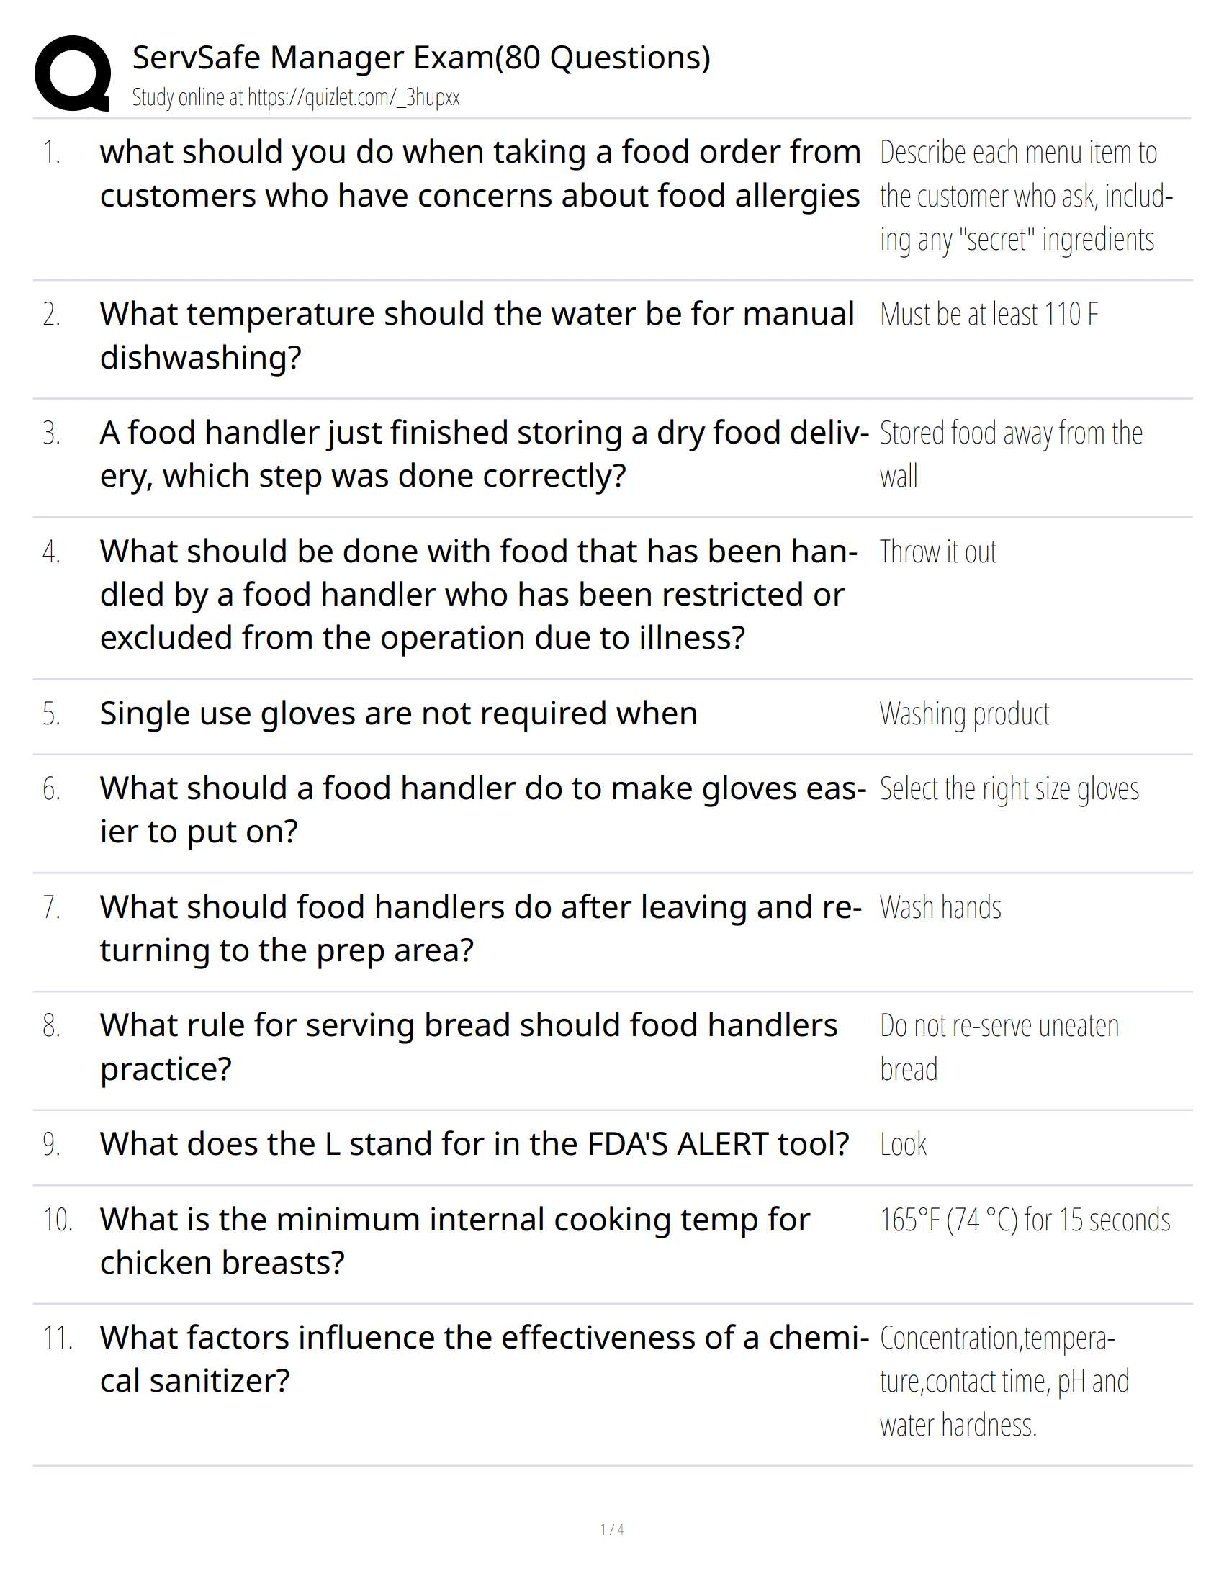This screenshot has width=1224, height=1584.
Task: Click the Quizlet Q logo icon
Action: 73,73
